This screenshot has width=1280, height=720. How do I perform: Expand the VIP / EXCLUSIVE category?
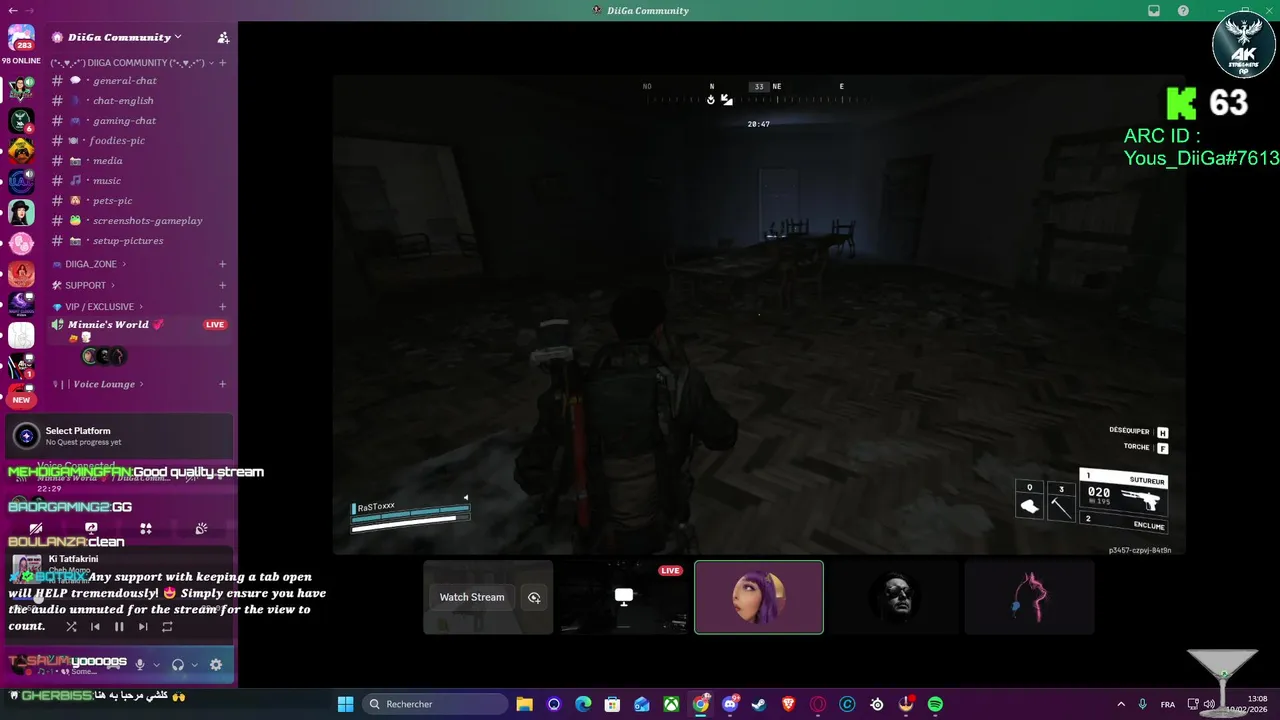point(99,307)
